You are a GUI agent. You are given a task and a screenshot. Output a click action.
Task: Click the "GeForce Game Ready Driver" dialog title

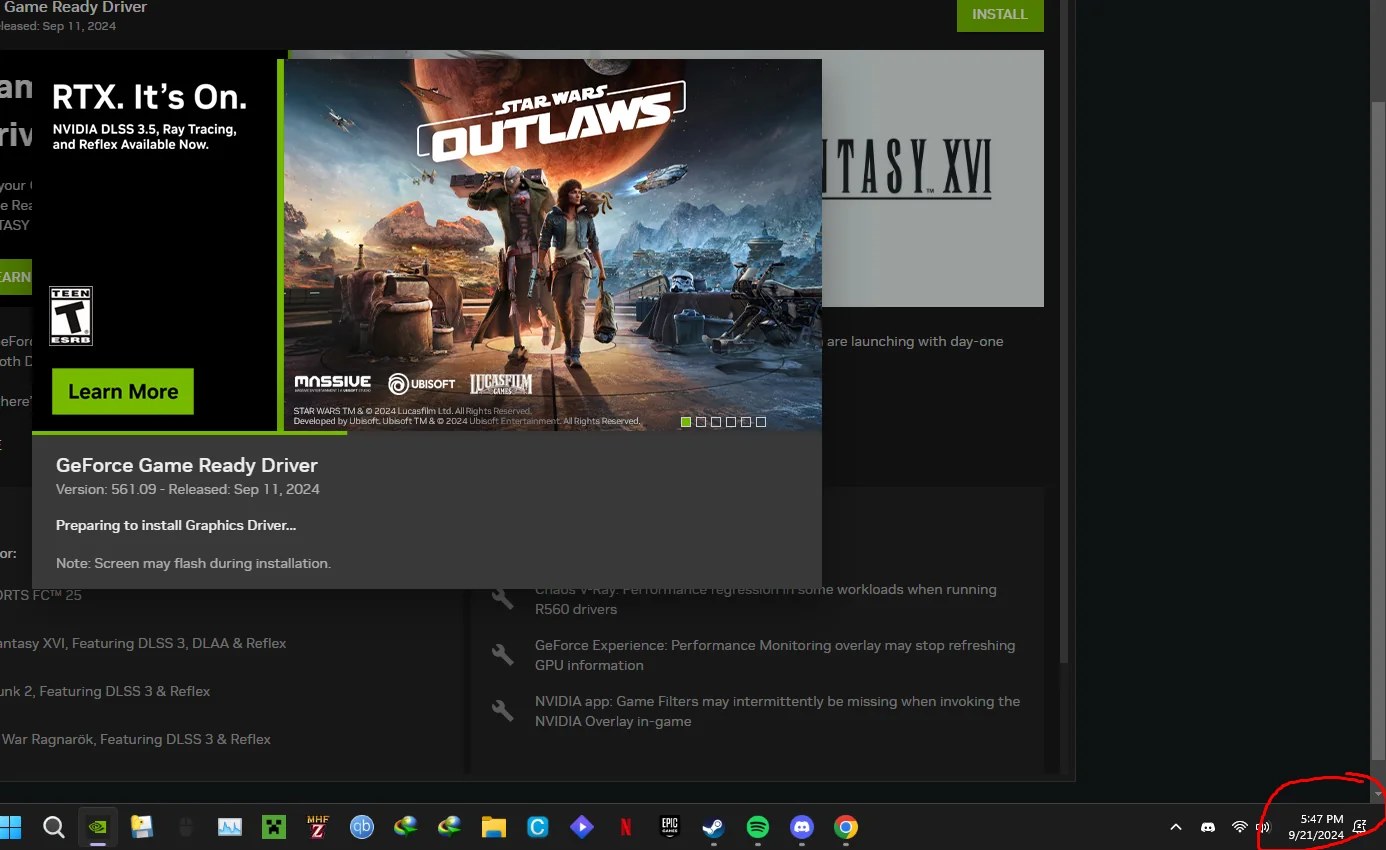tap(187, 465)
